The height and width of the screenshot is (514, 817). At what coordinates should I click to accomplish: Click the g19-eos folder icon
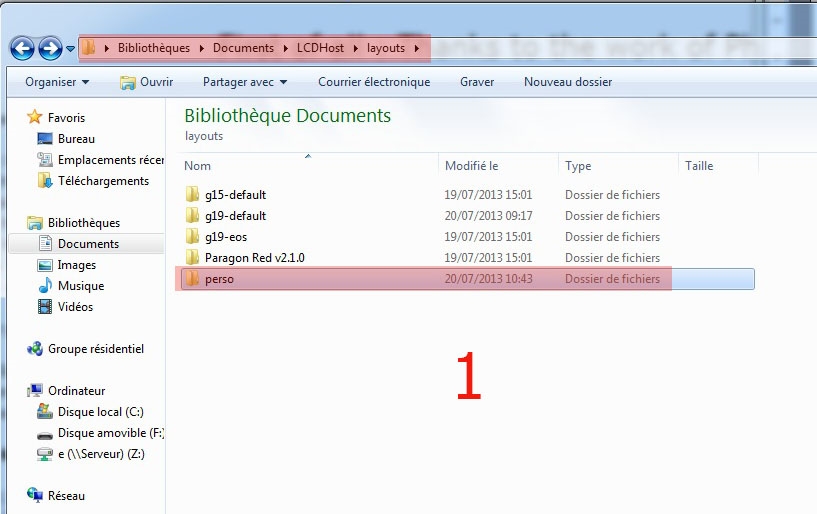point(192,236)
